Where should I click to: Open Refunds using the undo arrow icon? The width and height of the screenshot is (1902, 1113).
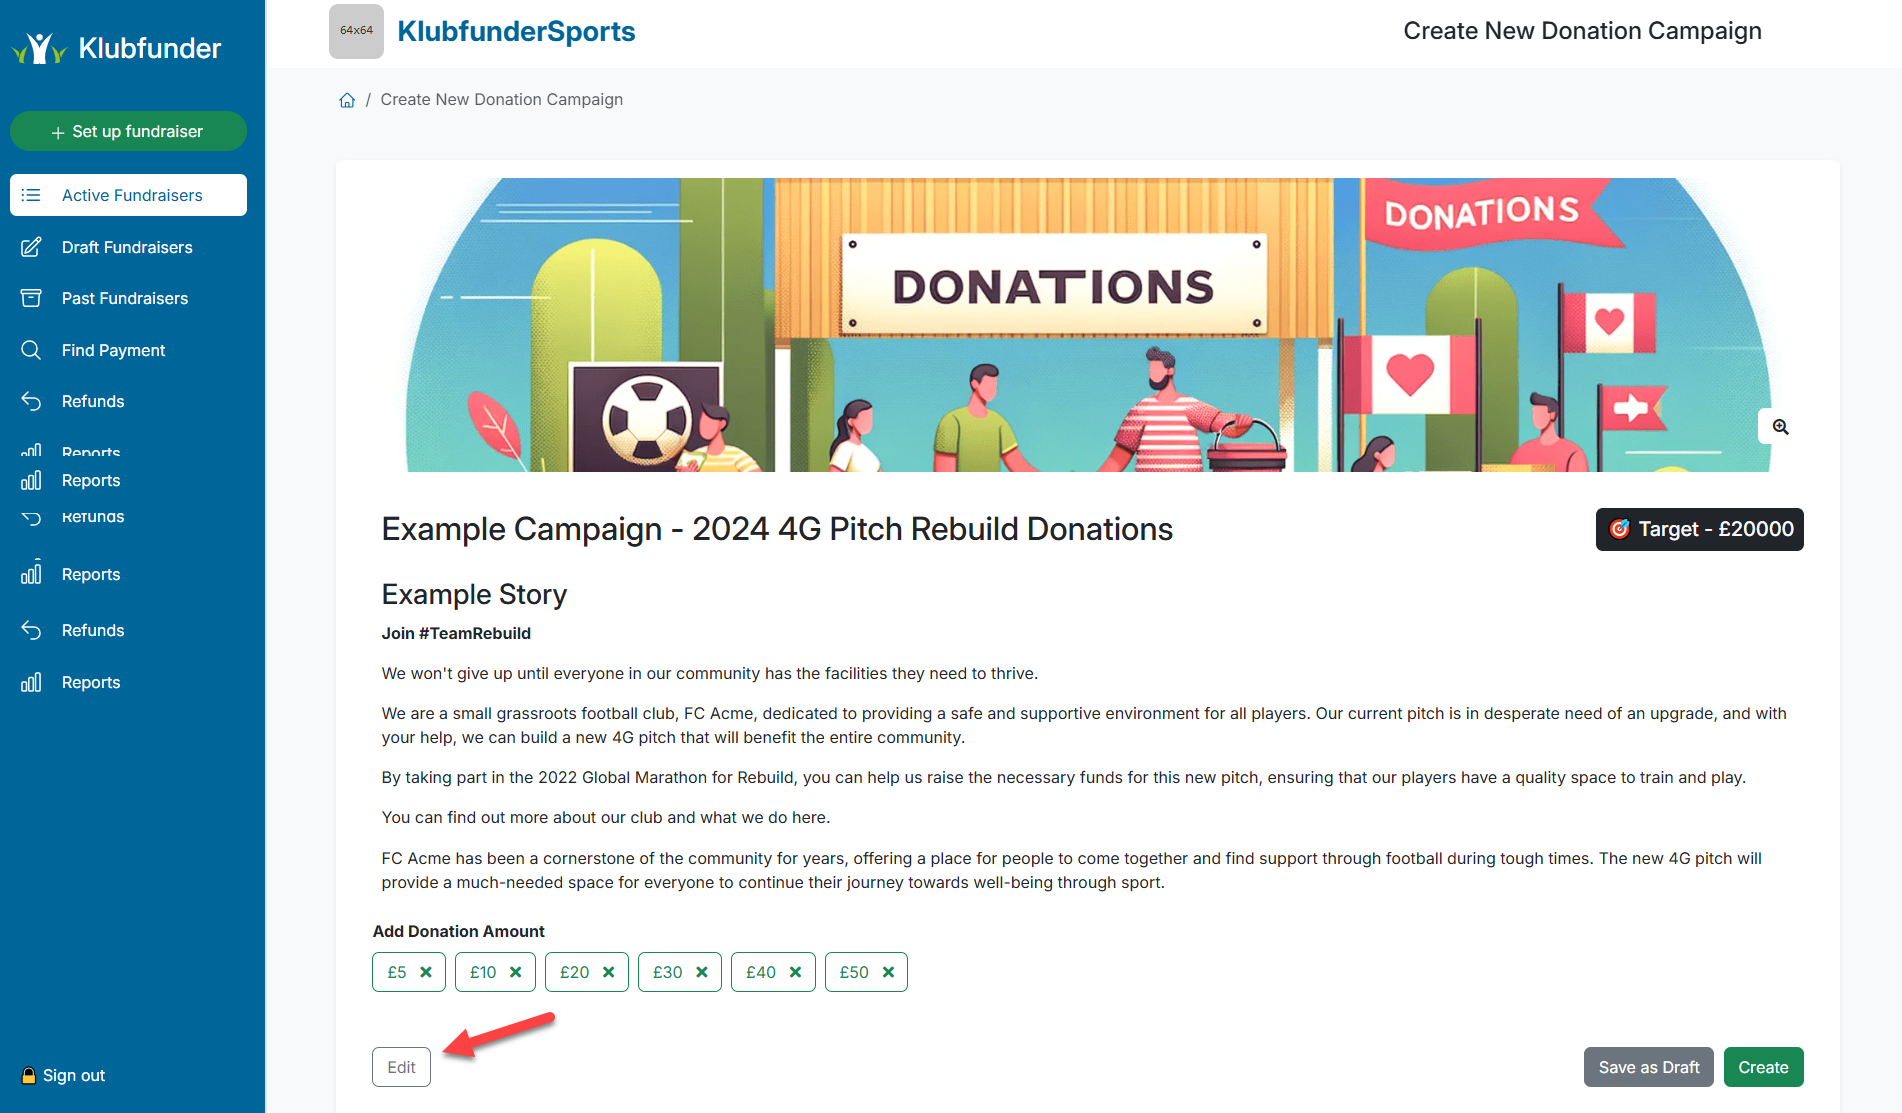pos(30,401)
